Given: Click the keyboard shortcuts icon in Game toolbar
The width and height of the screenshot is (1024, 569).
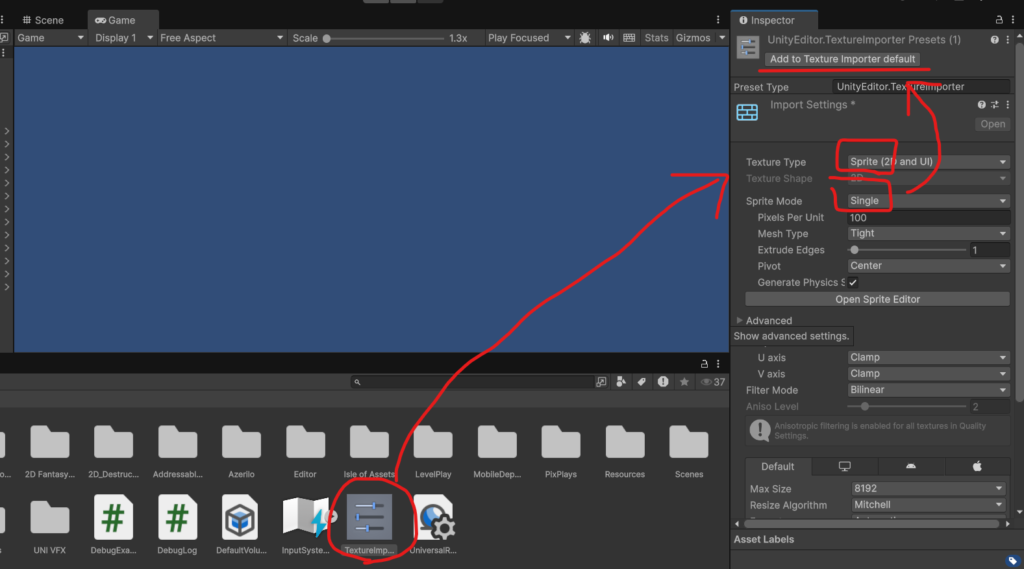Looking at the screenshot, I should pos(629,38).
